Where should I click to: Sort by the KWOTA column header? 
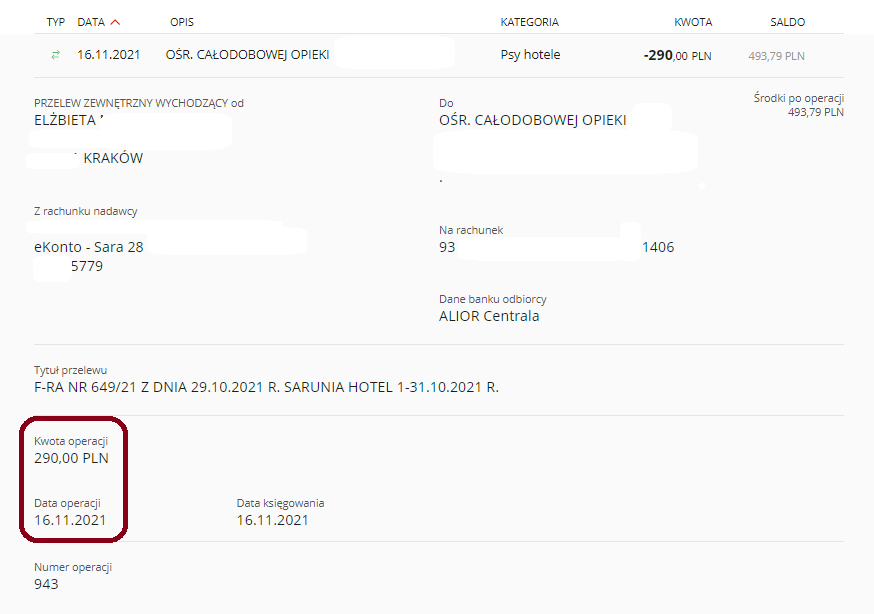(x=693, y=22)
